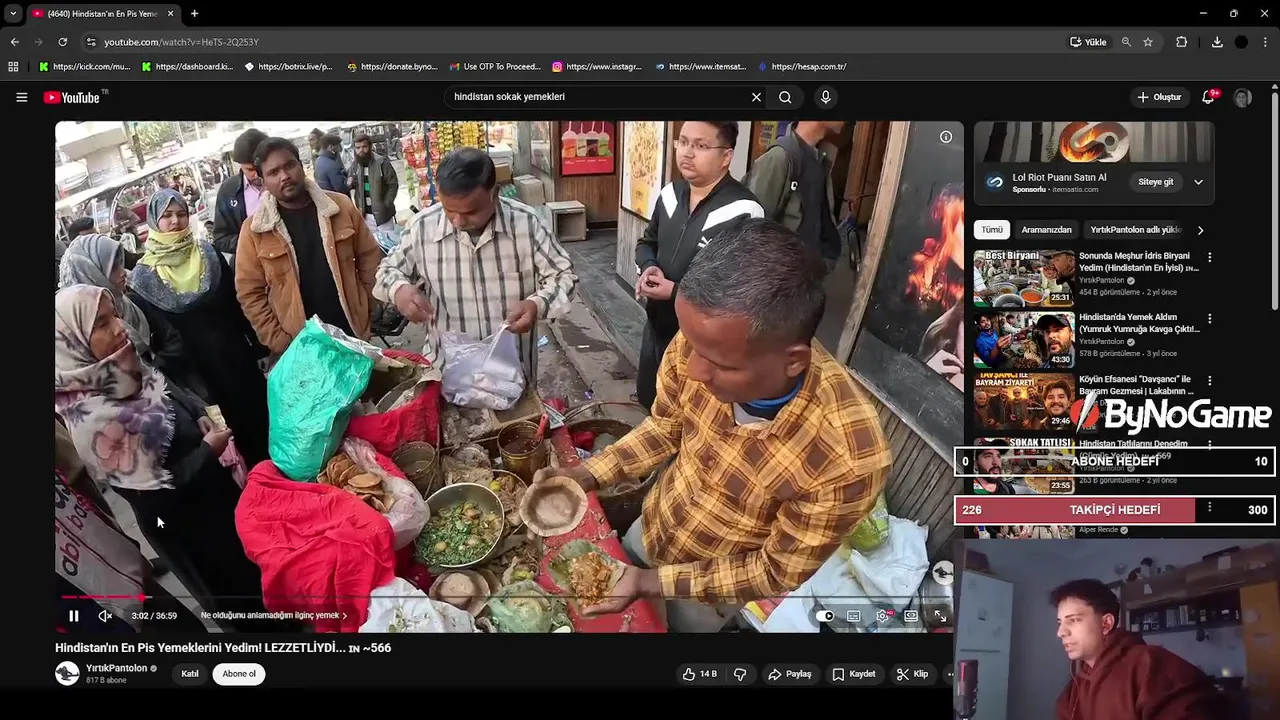Reload the page
1280x720 pixels.
pos(62,42)
